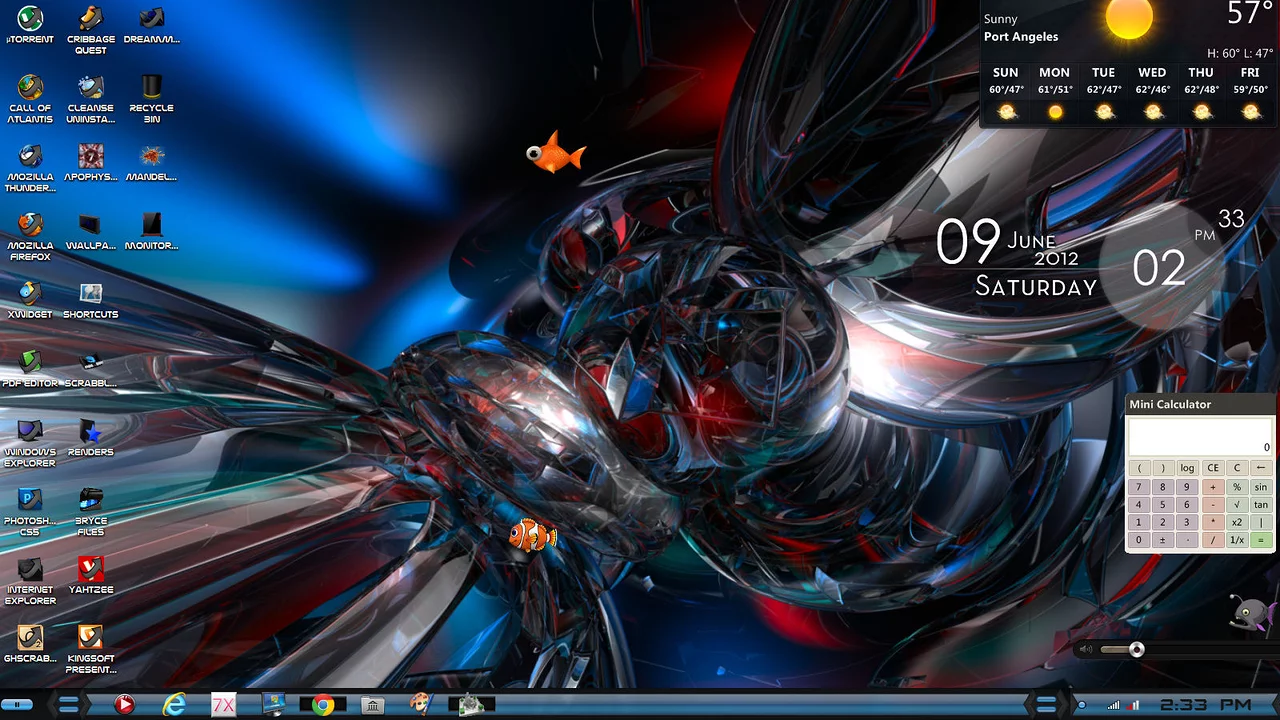Click the orange goldfish desktop widget
Viewport: 1280px width, 720px height.
556,154
